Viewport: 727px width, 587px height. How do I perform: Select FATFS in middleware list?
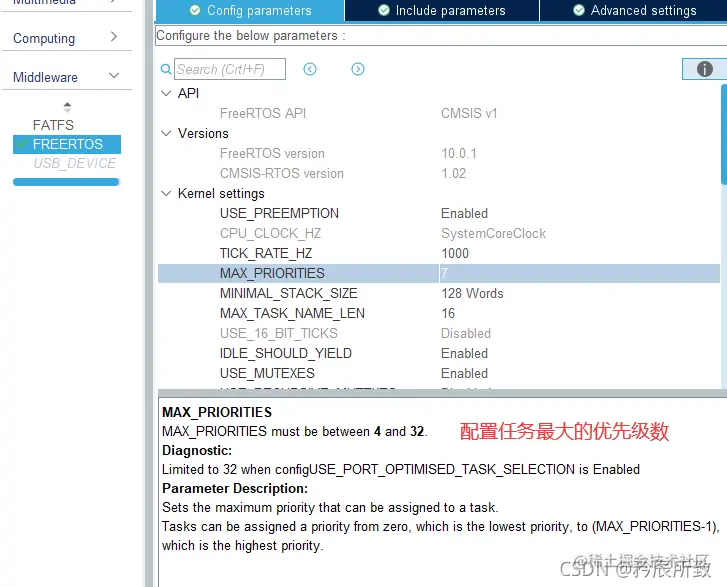pos(53,125)
